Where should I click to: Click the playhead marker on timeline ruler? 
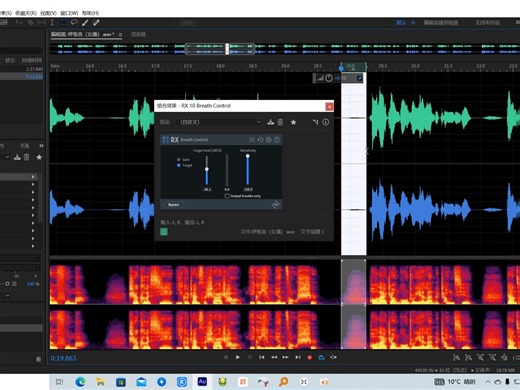(341, 68)
